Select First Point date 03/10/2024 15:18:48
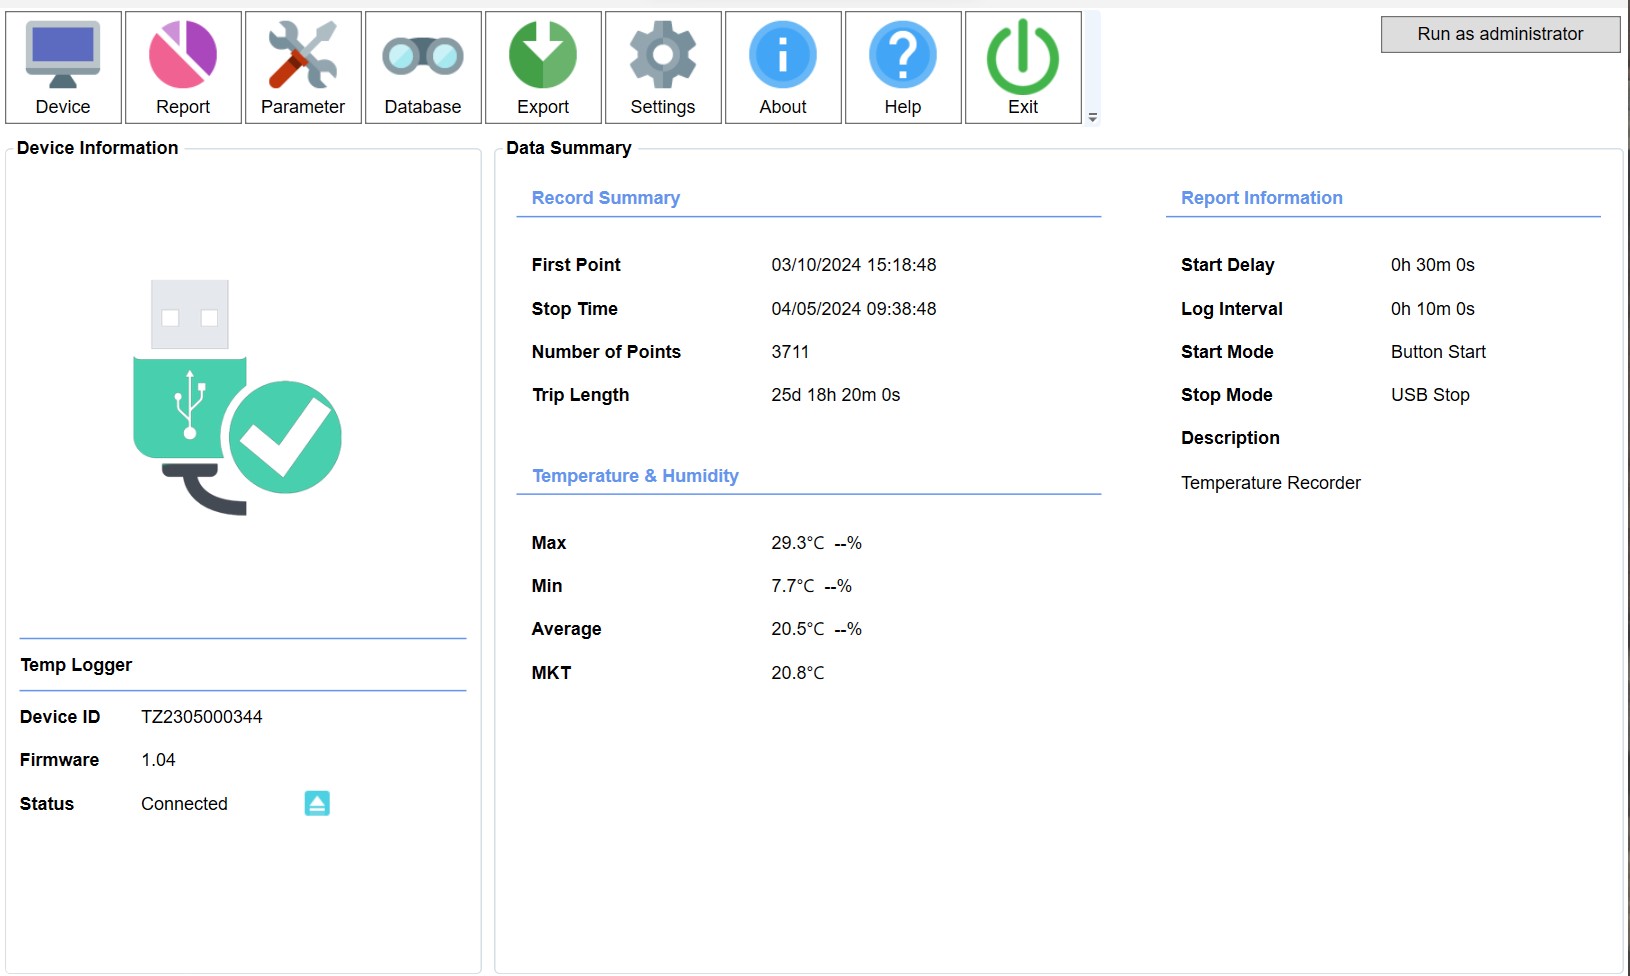 point(853,265)
